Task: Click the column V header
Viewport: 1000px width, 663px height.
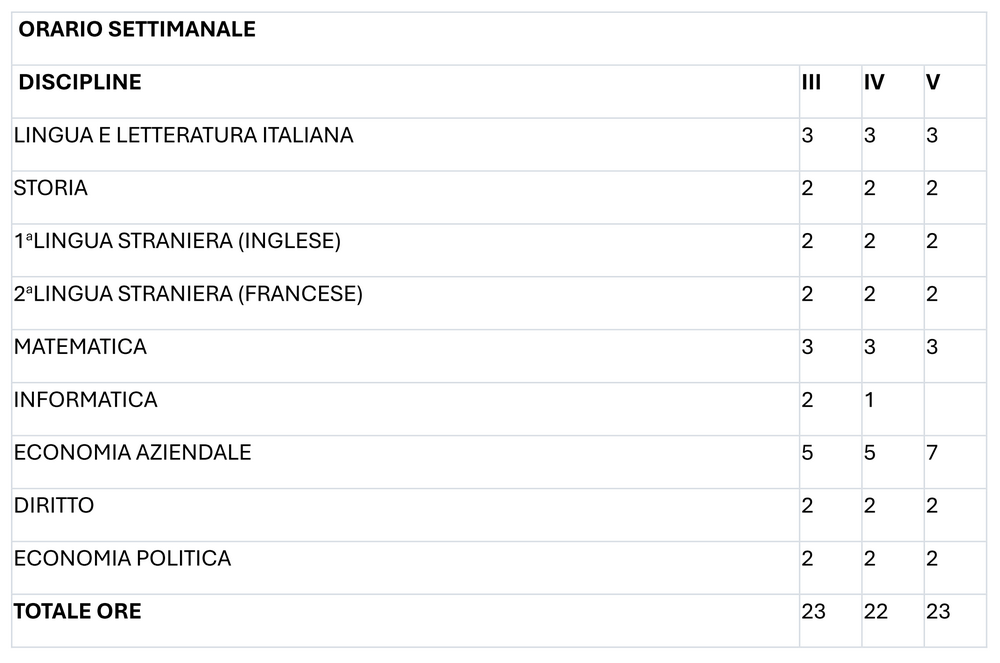Action: click(955, 91)
